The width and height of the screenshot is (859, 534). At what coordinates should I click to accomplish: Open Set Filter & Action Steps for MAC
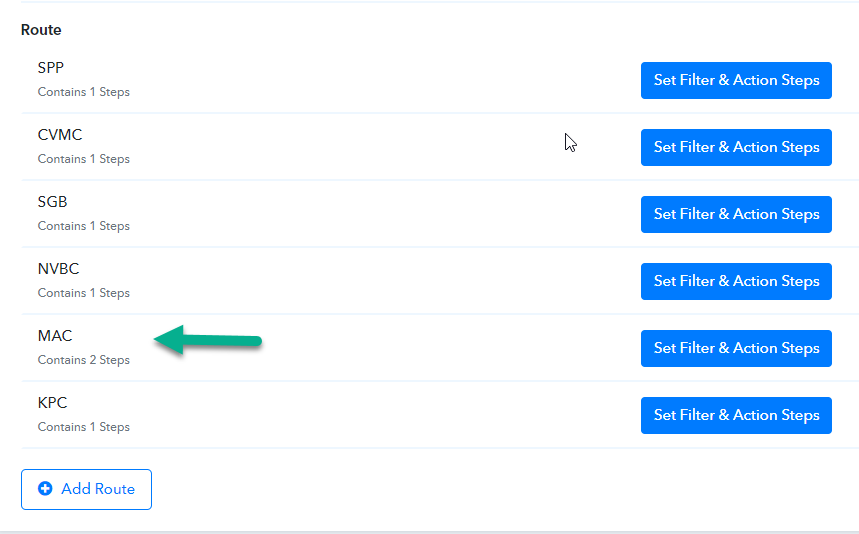(736, 348)
